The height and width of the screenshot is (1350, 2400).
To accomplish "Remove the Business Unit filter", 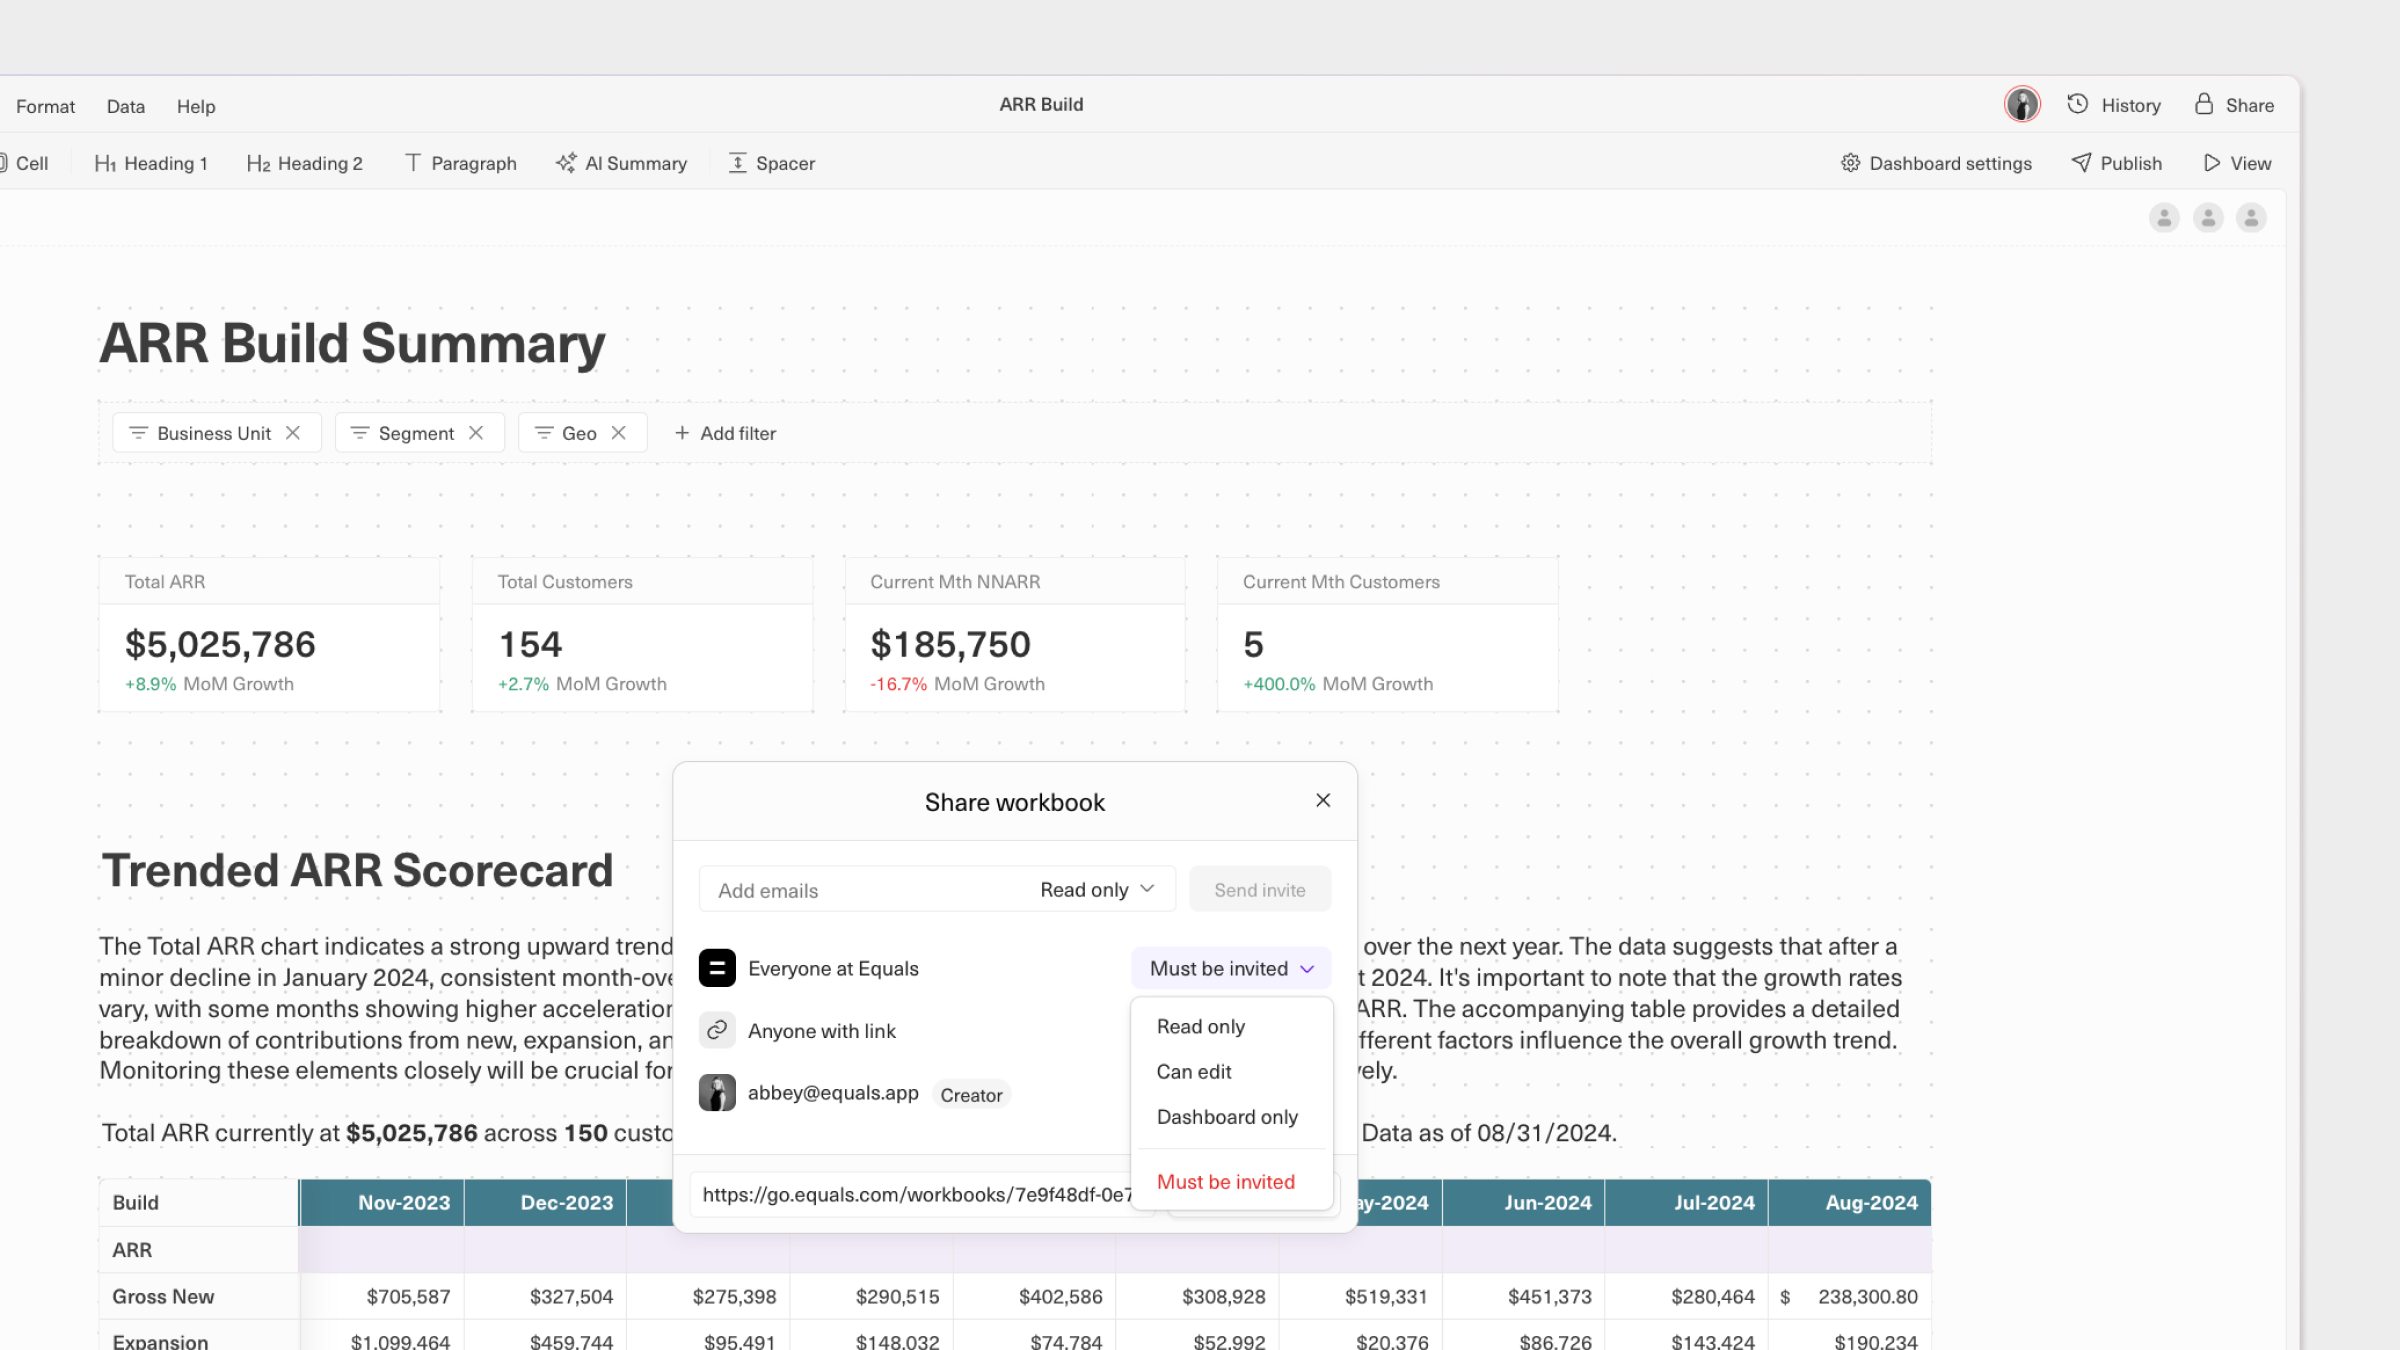I will coord(293,433).
